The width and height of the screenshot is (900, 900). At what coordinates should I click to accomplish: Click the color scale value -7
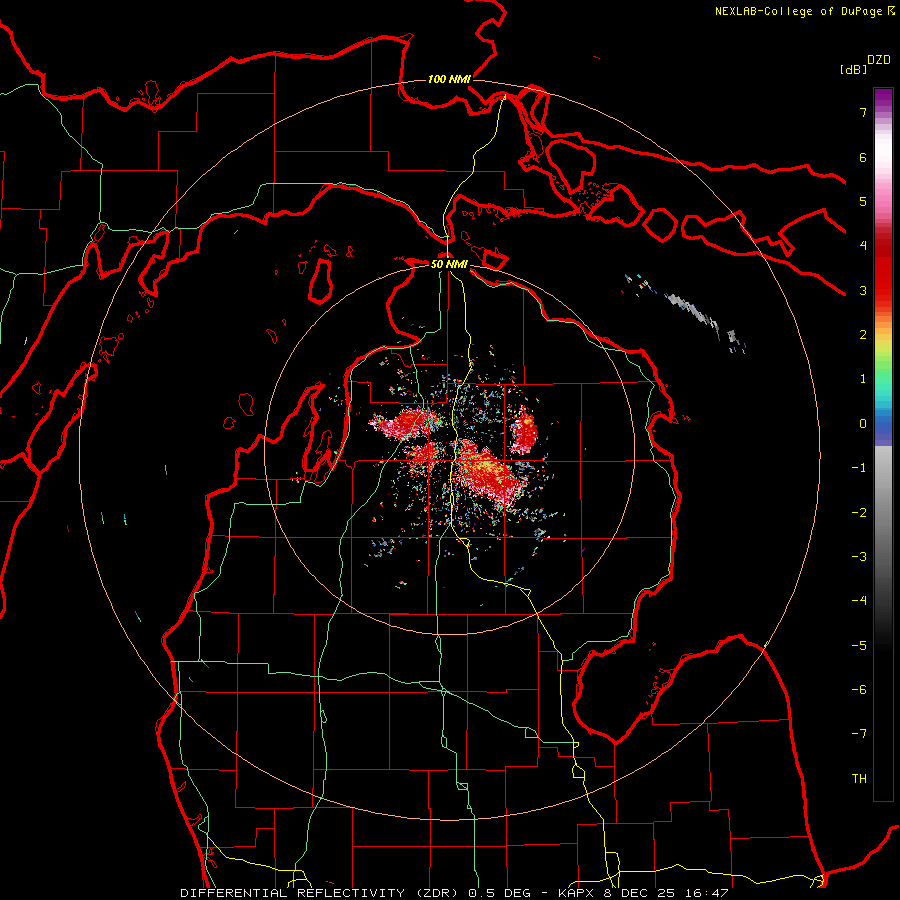(859, 734)
